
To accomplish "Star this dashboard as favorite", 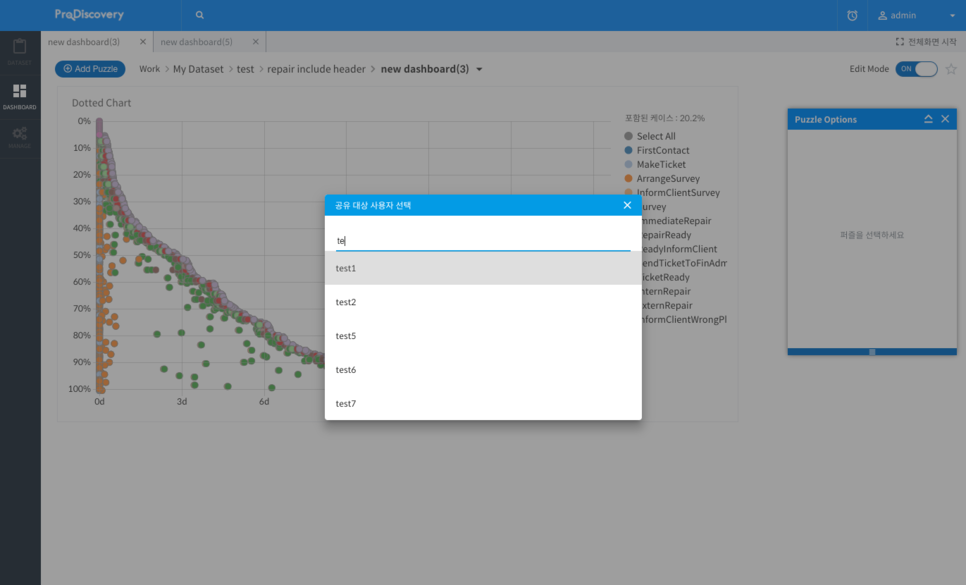I will [x=951, y=69].
